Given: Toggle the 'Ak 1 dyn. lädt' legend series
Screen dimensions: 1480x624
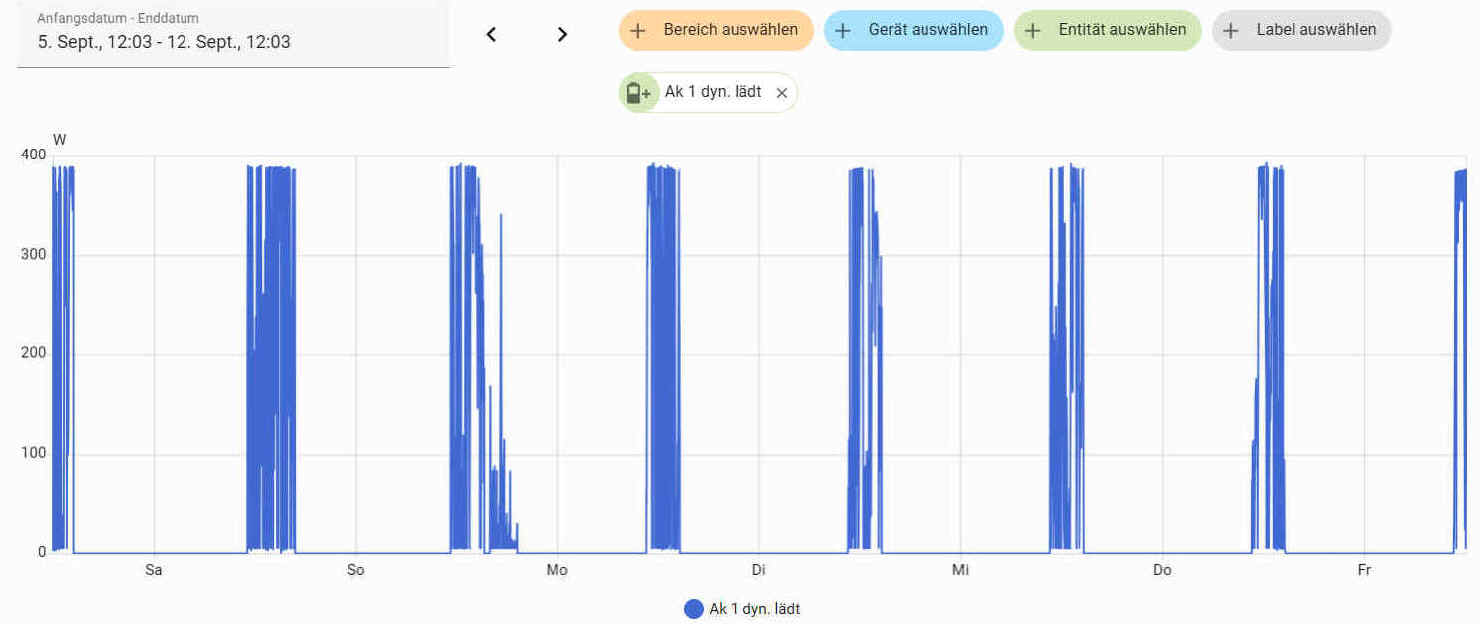Looking at the screenshot, I should 754,609.
